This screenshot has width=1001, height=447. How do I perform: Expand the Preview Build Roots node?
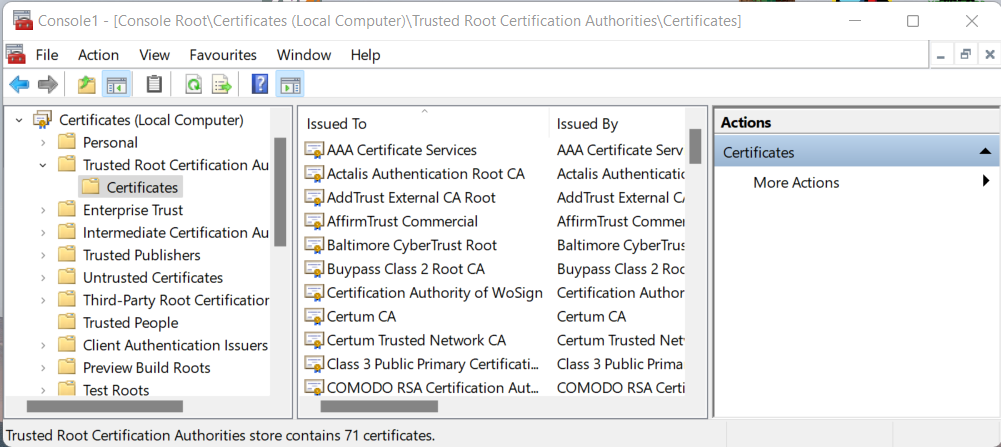[43, 368]
